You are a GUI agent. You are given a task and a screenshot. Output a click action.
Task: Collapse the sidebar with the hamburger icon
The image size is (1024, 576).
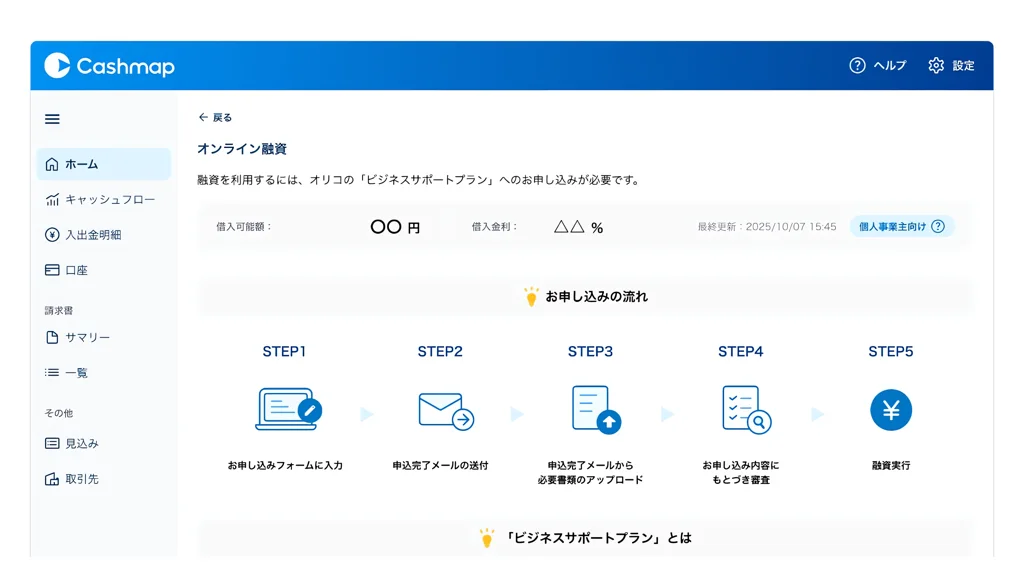[x=52, y=119]
